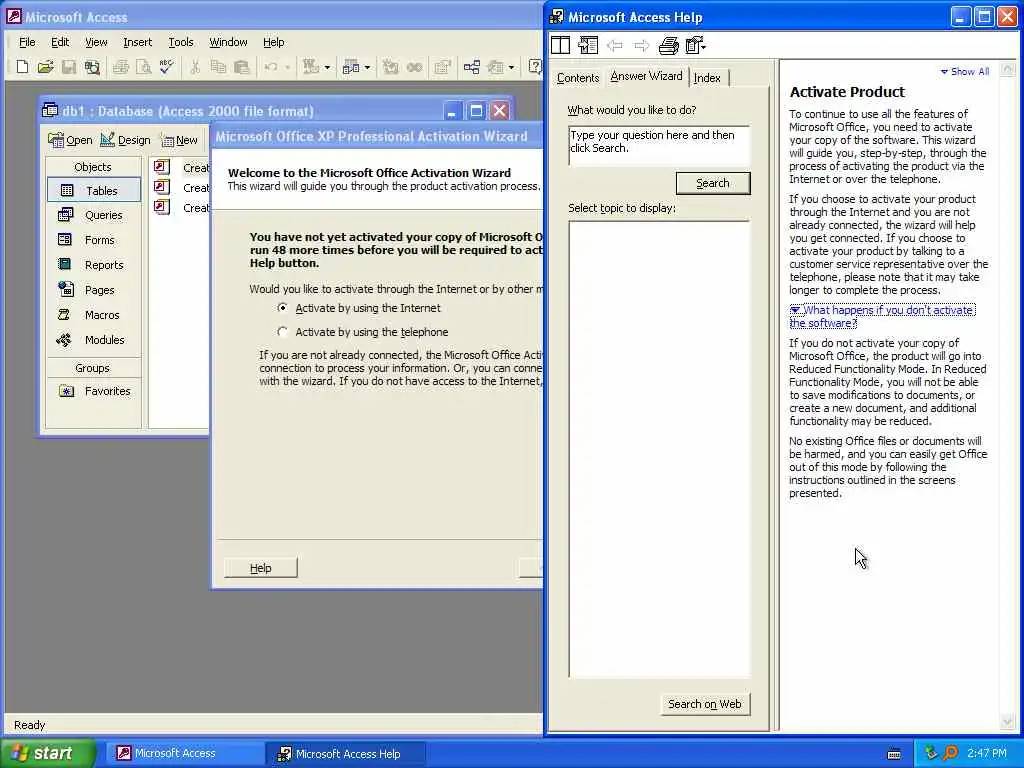Open the OfficeLinks dropdown arrow
Image resolution: width=1024 pixels, height=768 pixels.
(327, 67)
